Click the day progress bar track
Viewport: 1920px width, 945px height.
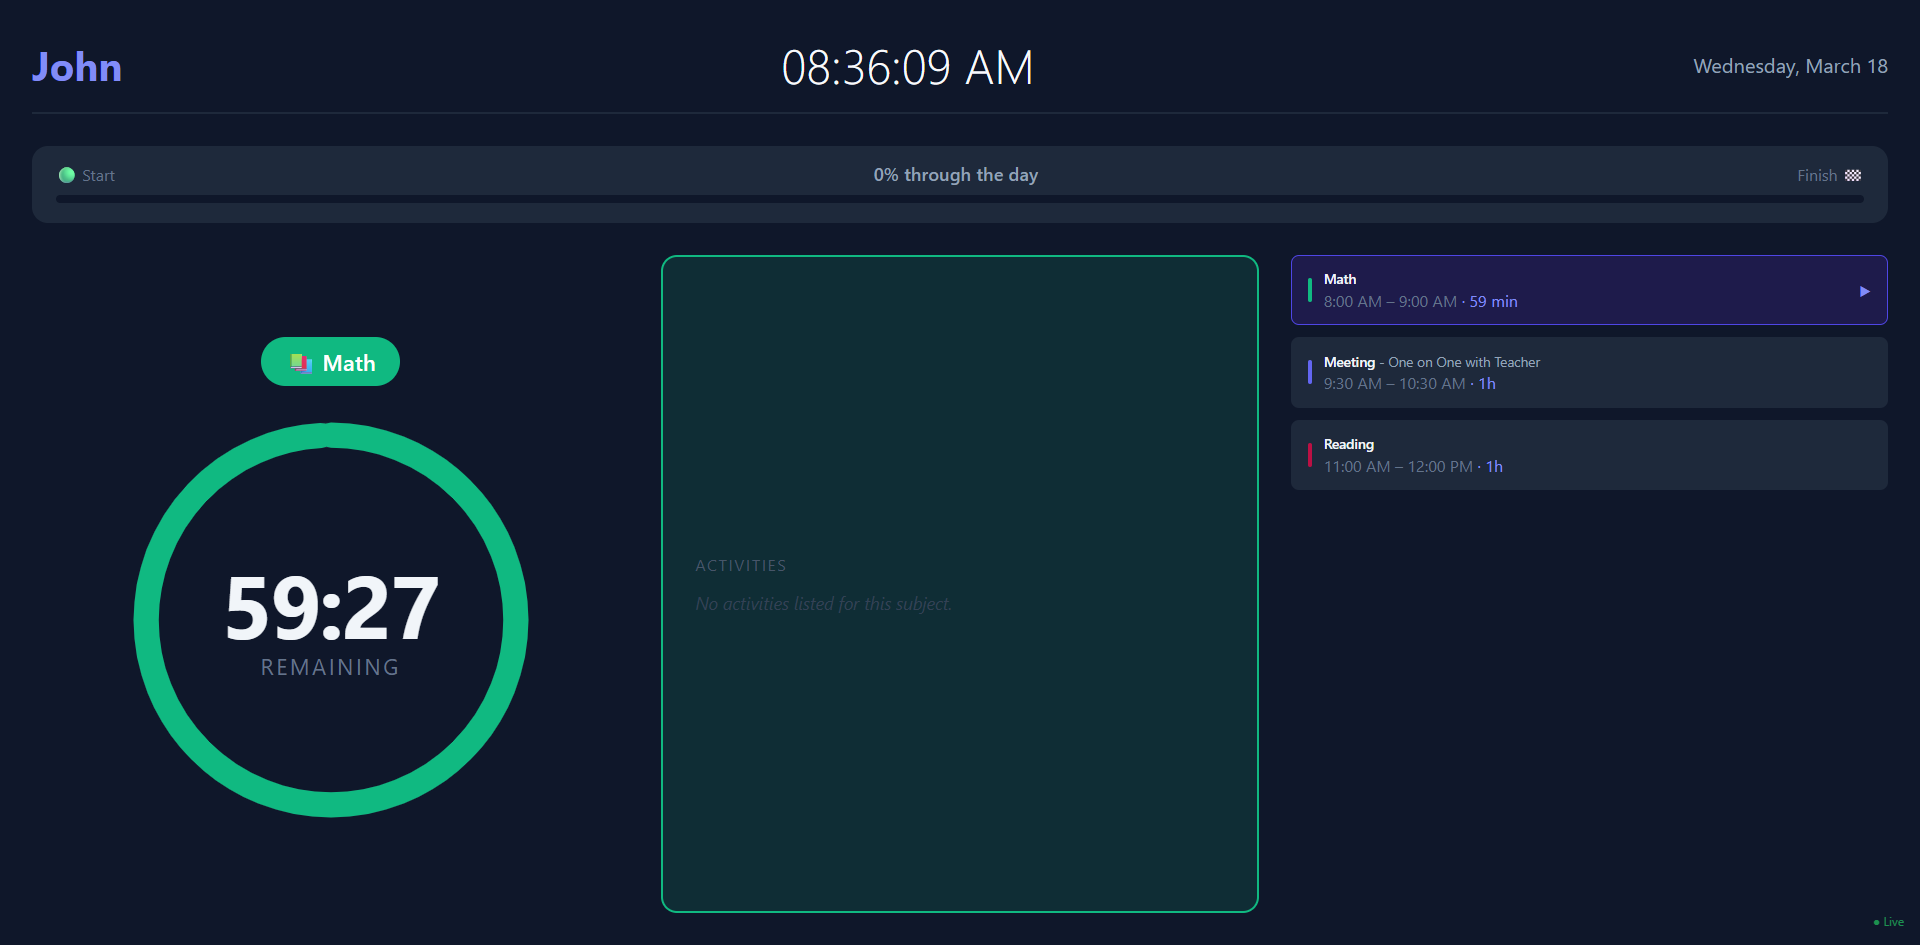coord(960,199)
